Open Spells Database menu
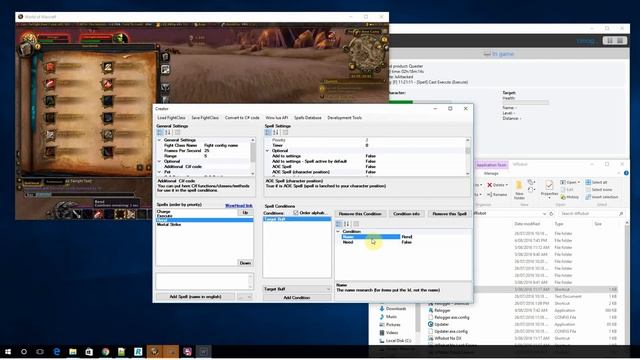Image resolution: width=640 pixels, height=360 pixels. 308,118
